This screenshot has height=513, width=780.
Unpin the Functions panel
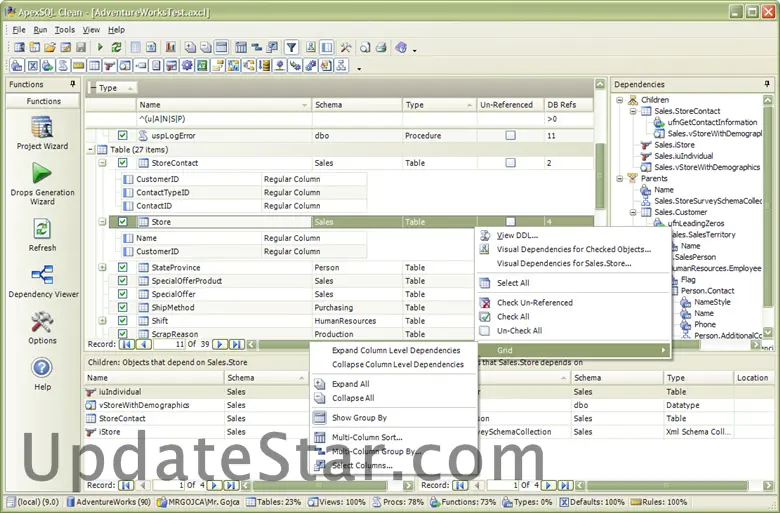click(x=73, y=84)
